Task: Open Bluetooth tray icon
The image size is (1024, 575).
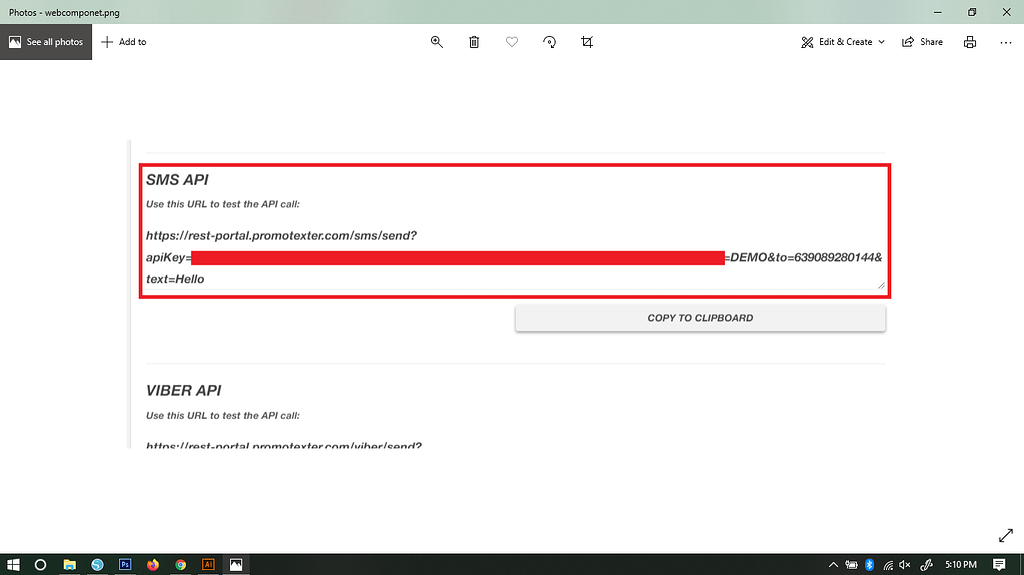Action: click(869, 565)
